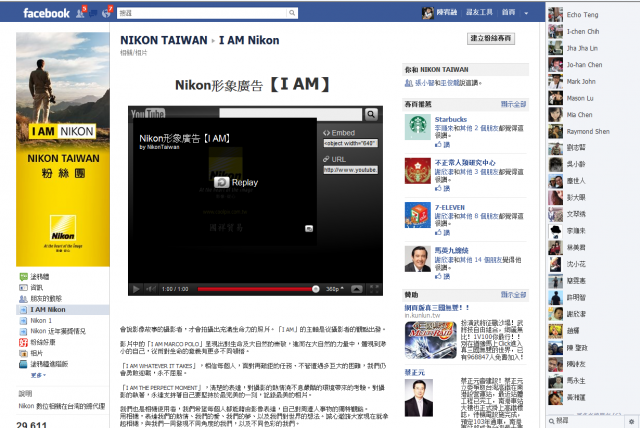This screenshot has width=640, height=428.
Task: Click the create fan page button
Action: point(491,38)
